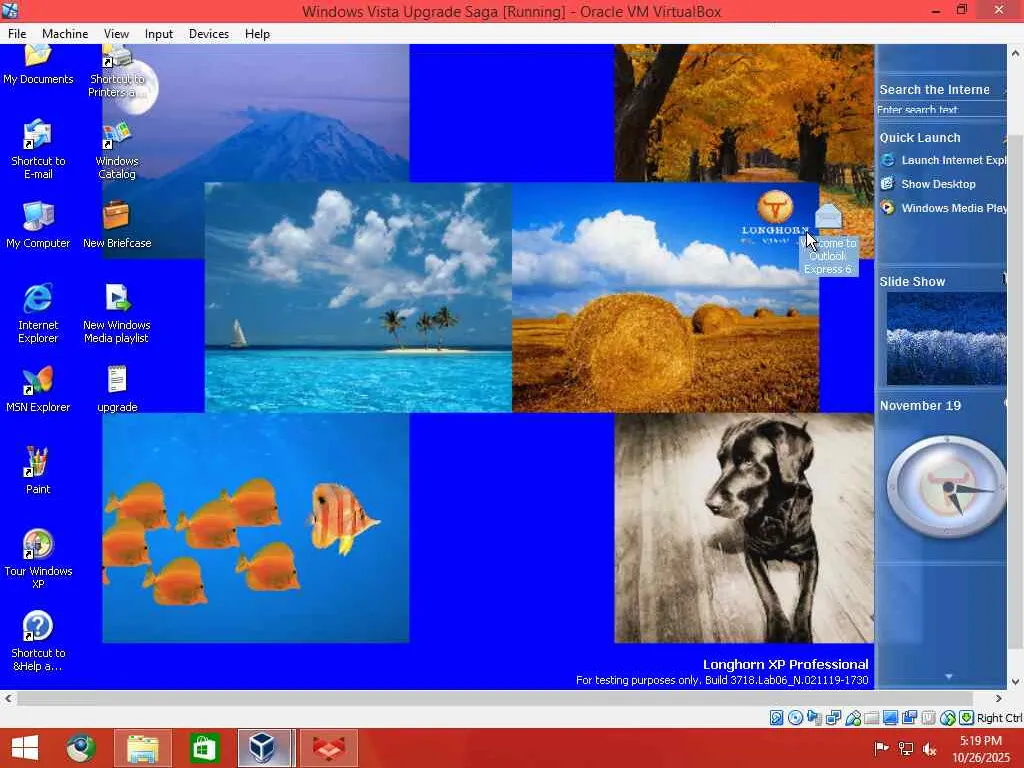Open the VirtualBox Input menu
This screenshot has height=768, width=1024.
click(x=159, y=34)
